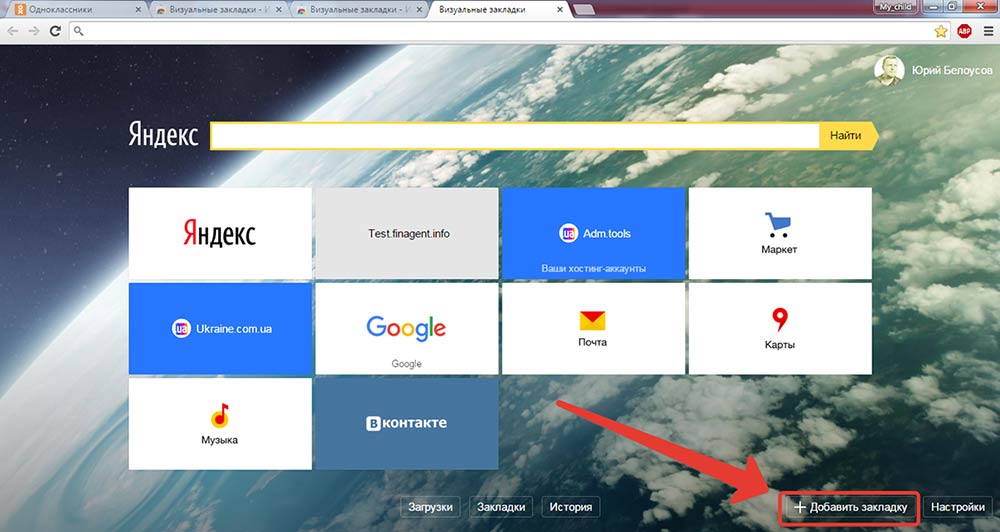Click inside the Яндекс search field

515,135
